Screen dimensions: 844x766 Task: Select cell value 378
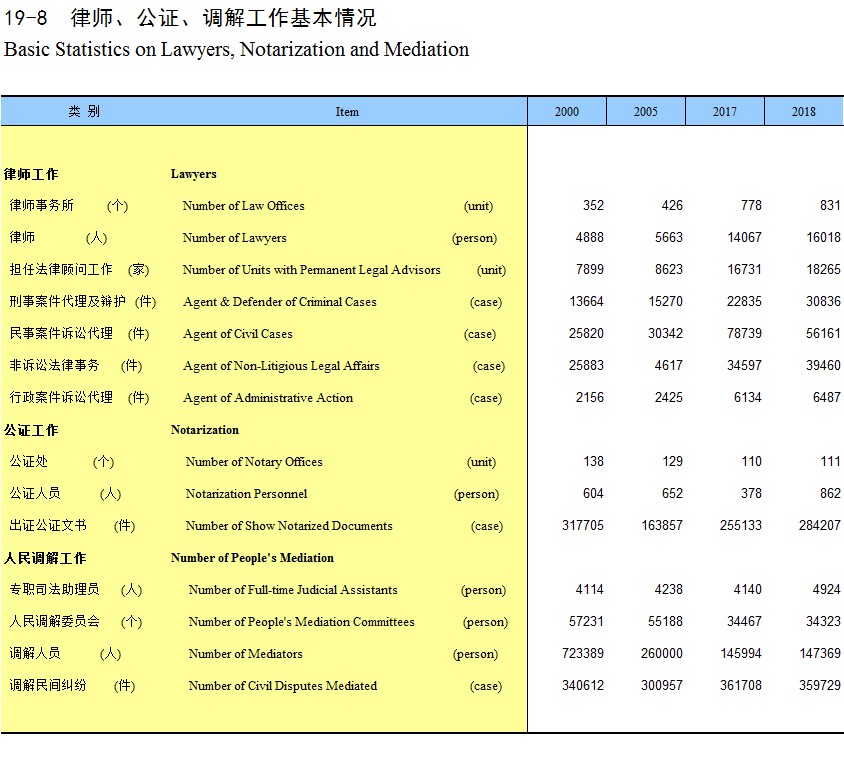pos(751,493)
